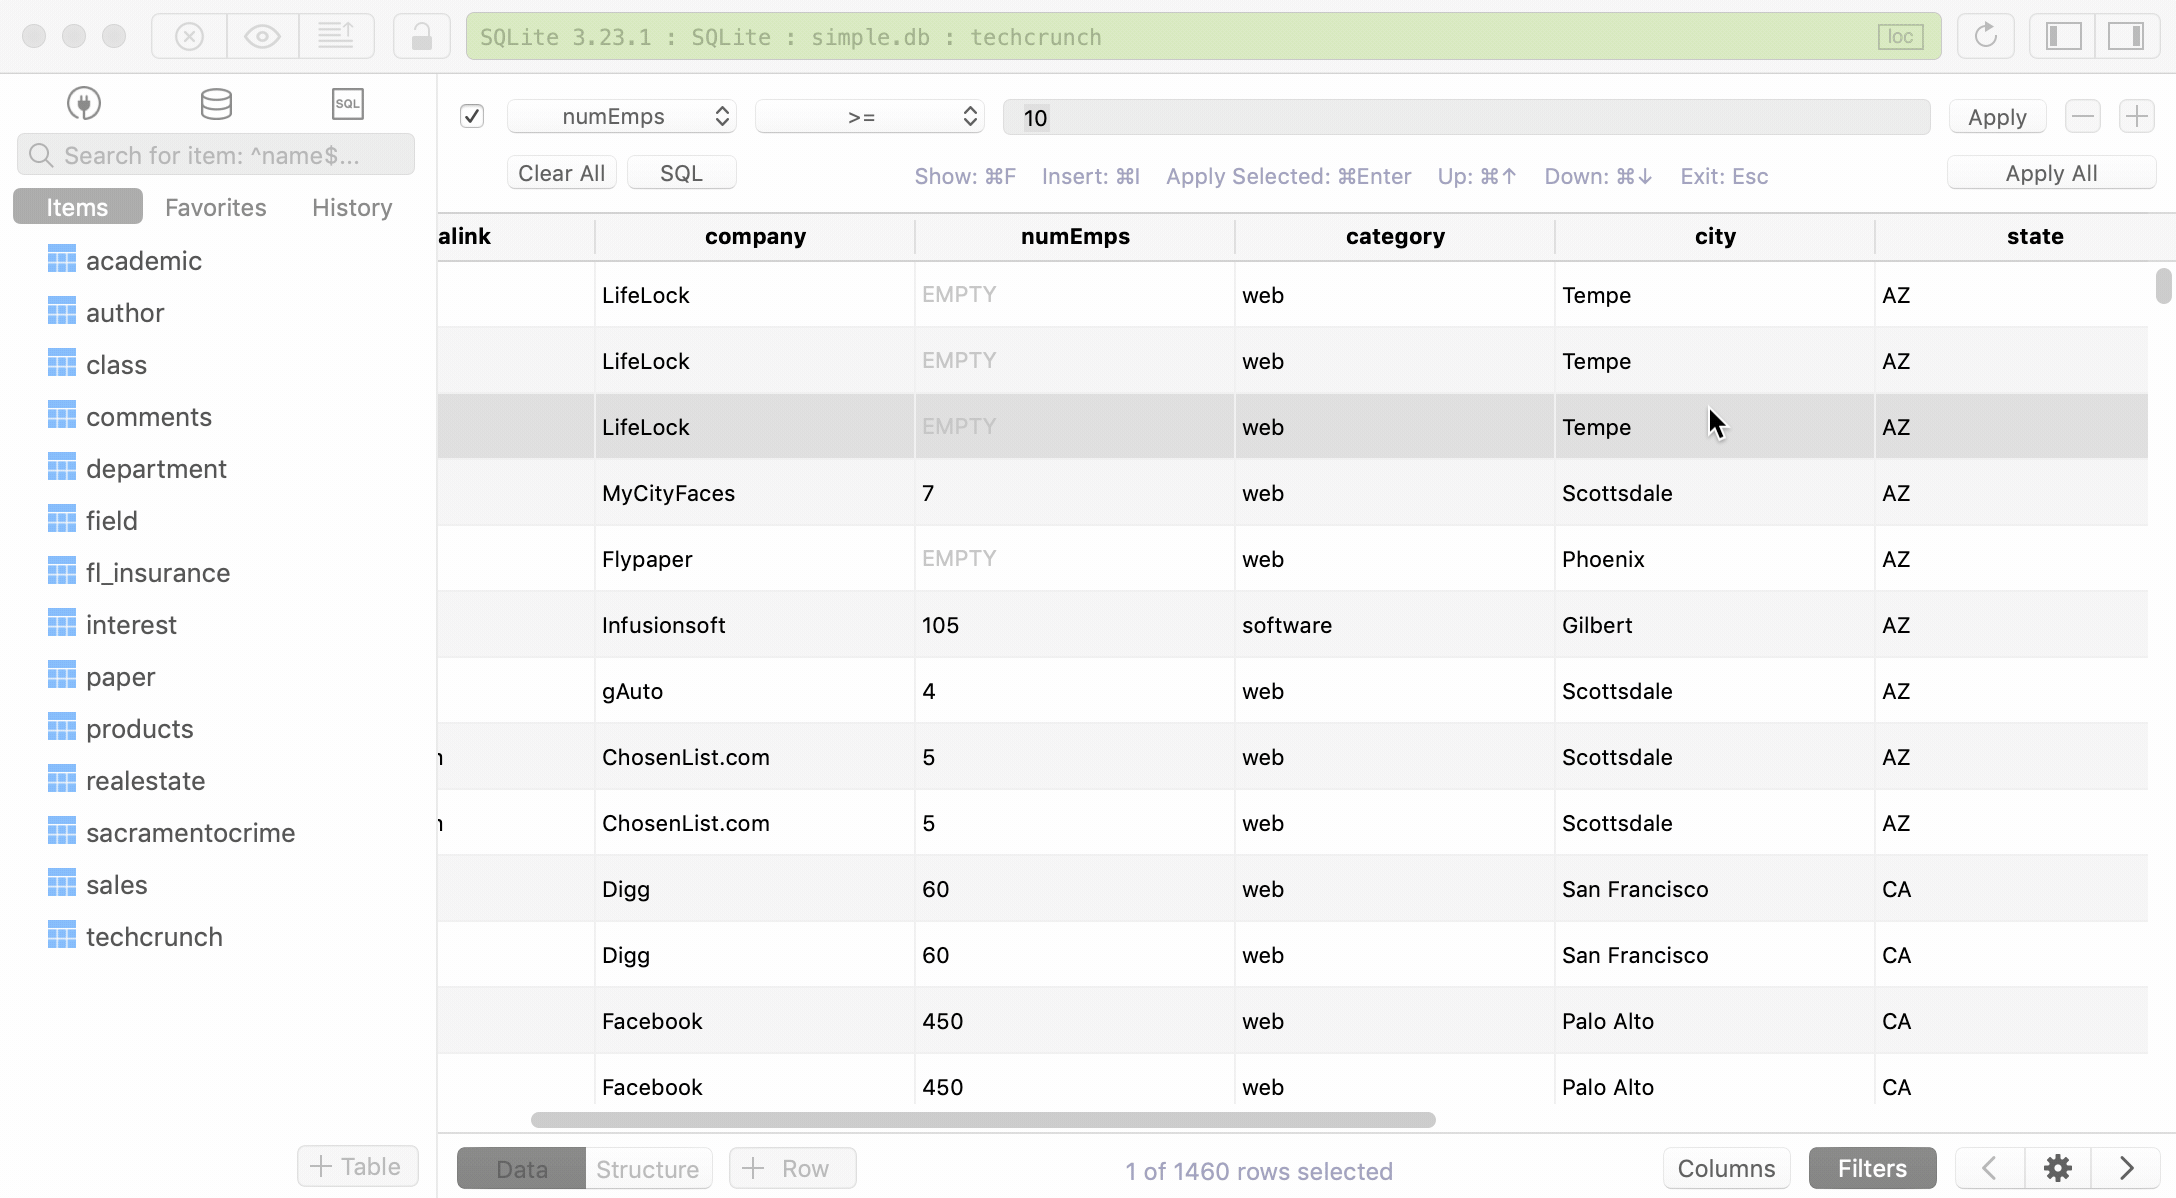Open the comparison operator dropdown
The width and height of the screenshot is (2176, 1198).
click(868, 116)
